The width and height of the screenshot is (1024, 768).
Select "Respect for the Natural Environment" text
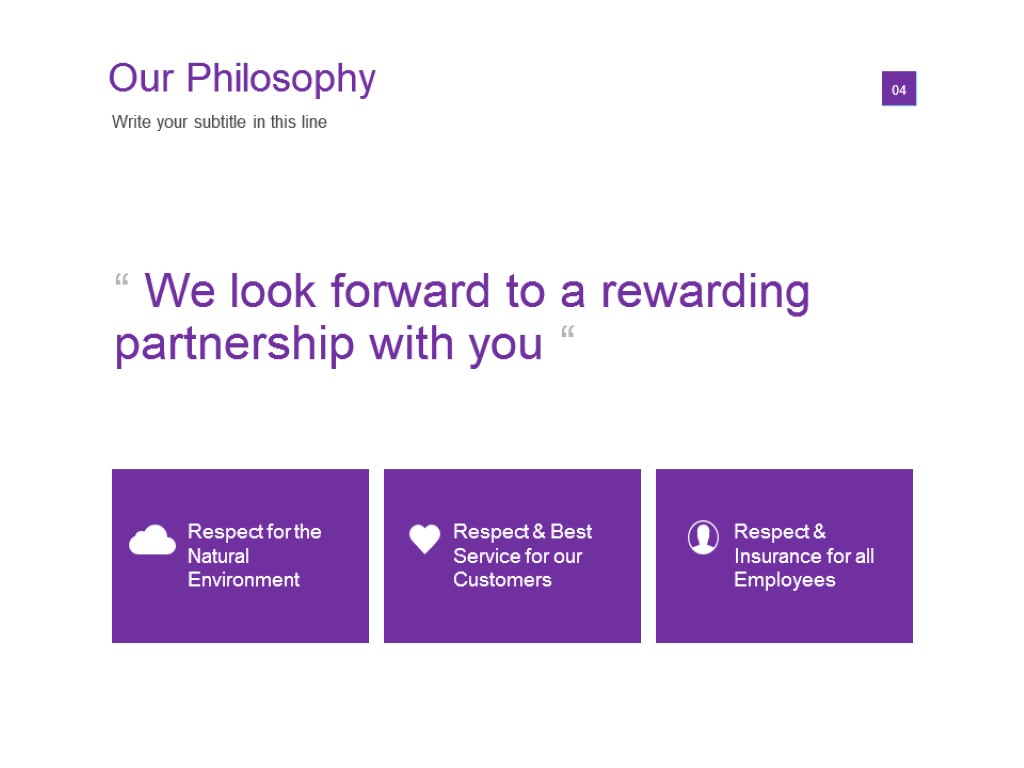pos(254,555)
